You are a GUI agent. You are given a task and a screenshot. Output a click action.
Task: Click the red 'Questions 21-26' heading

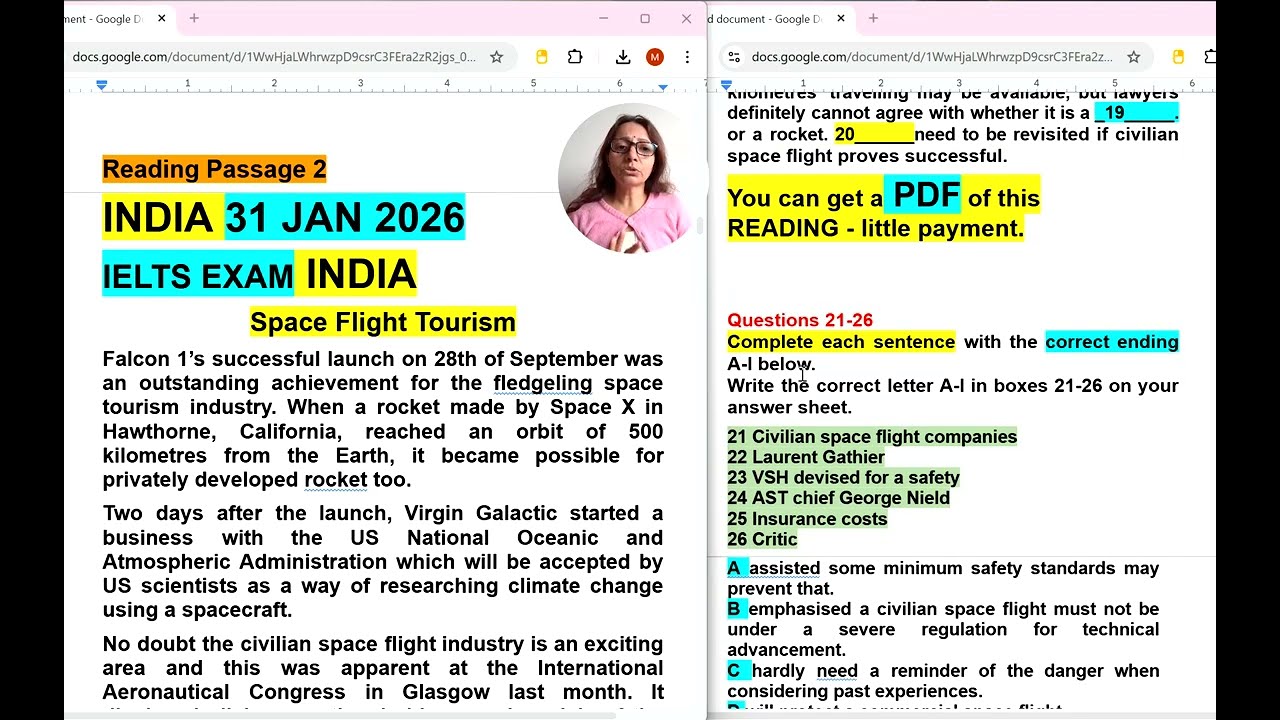coord(800,320)
